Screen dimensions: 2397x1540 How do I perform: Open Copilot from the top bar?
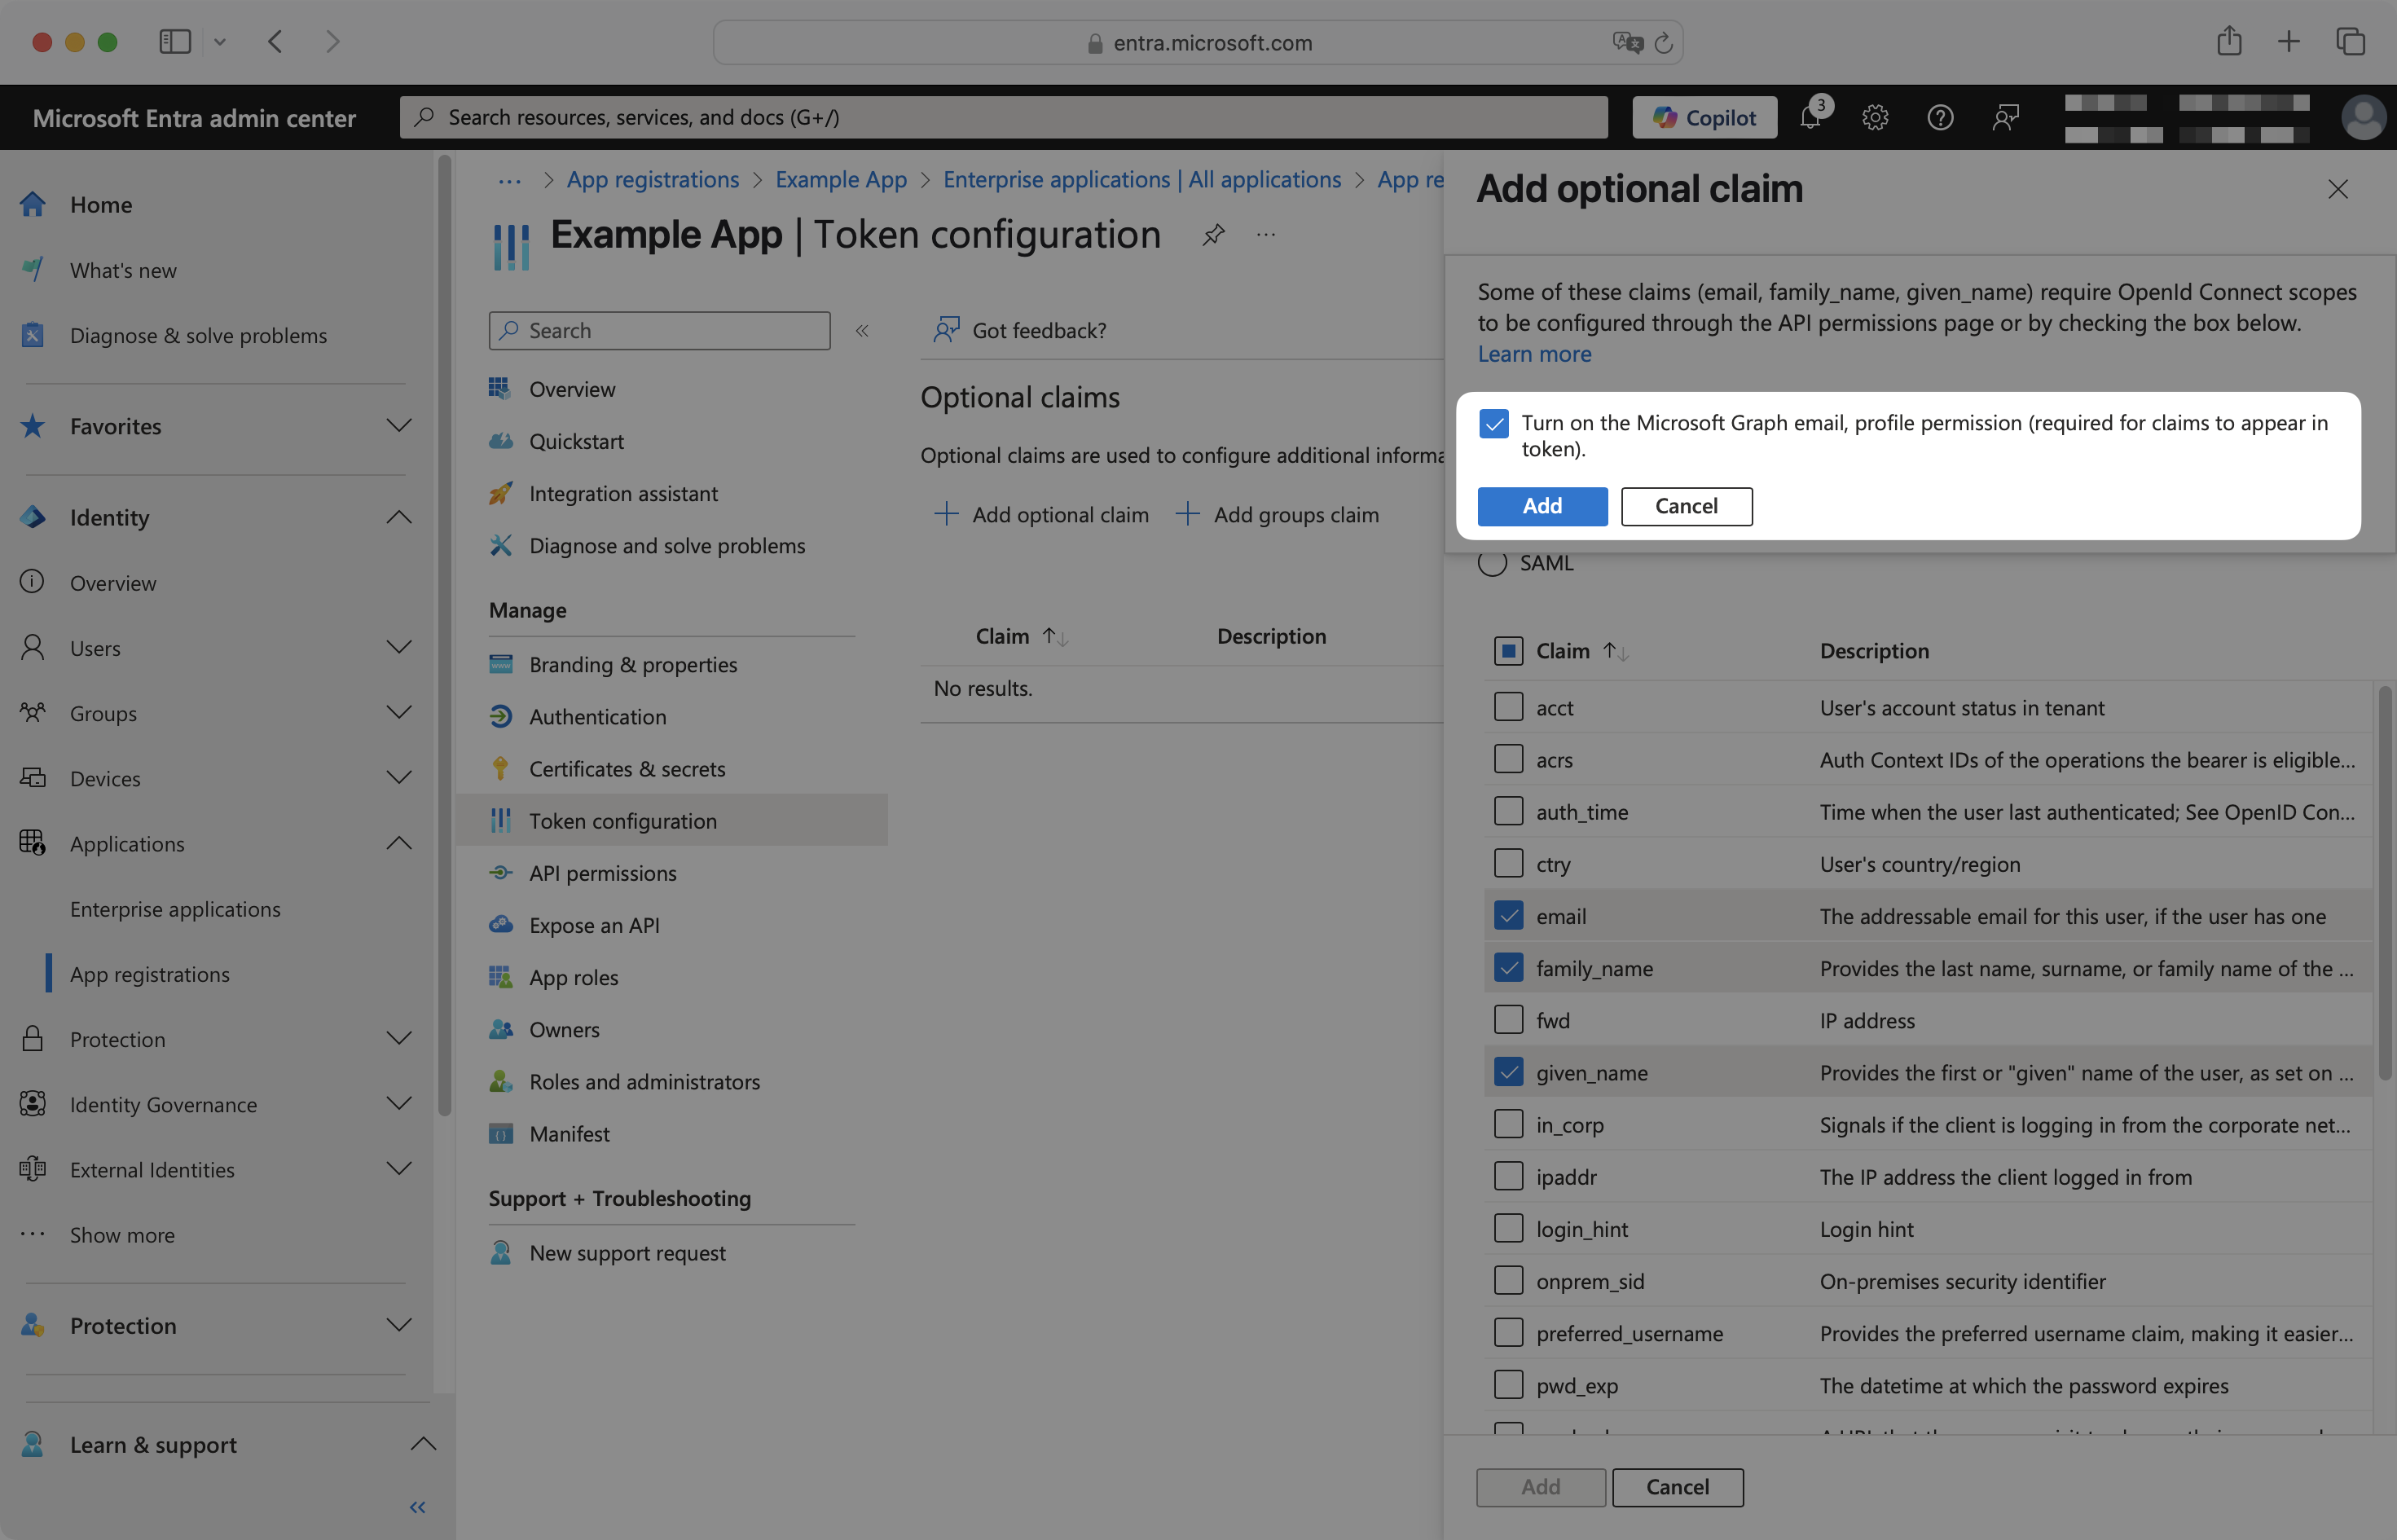point(1704,117)
